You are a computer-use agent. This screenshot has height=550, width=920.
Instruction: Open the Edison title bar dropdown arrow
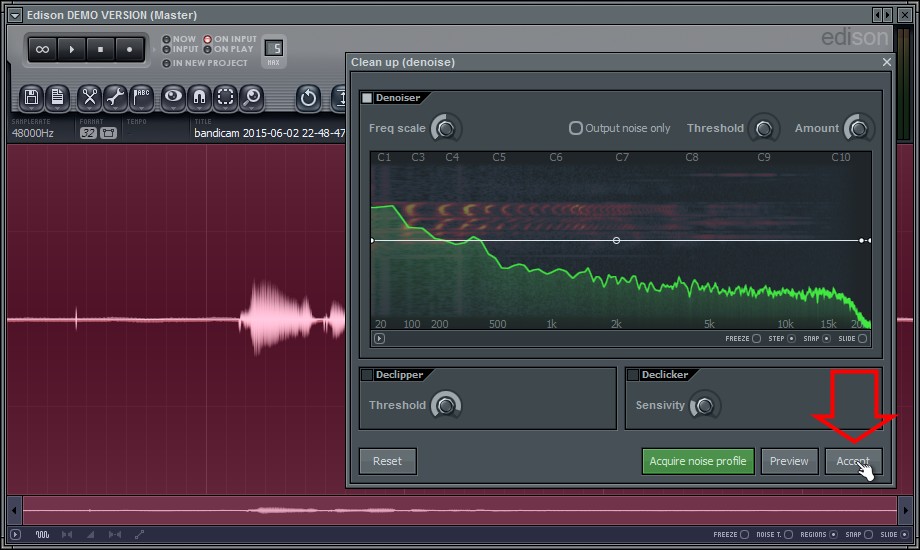click(14, 15)
